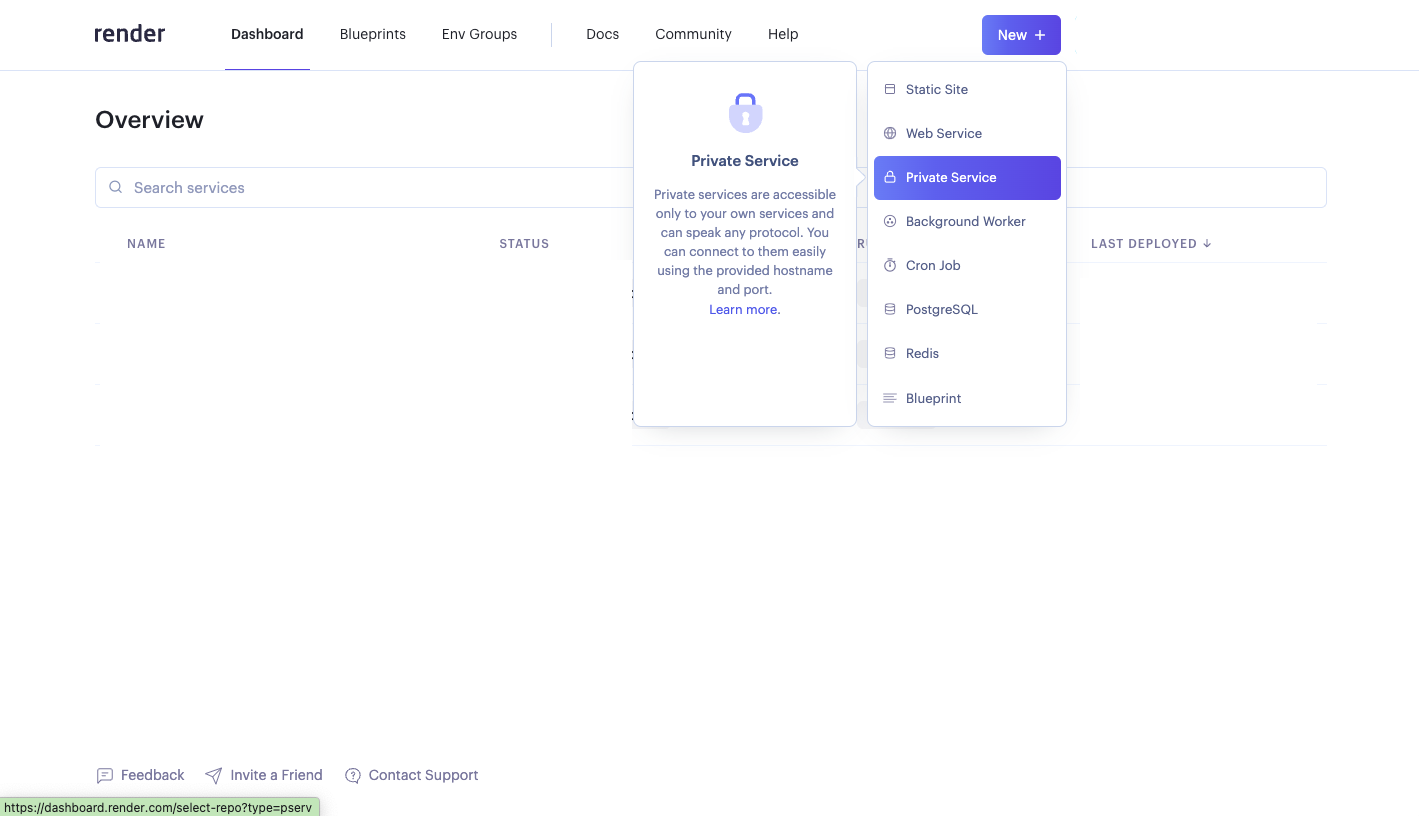
Task: Click the Background Worker icon
Action: [x=890, y=221]
